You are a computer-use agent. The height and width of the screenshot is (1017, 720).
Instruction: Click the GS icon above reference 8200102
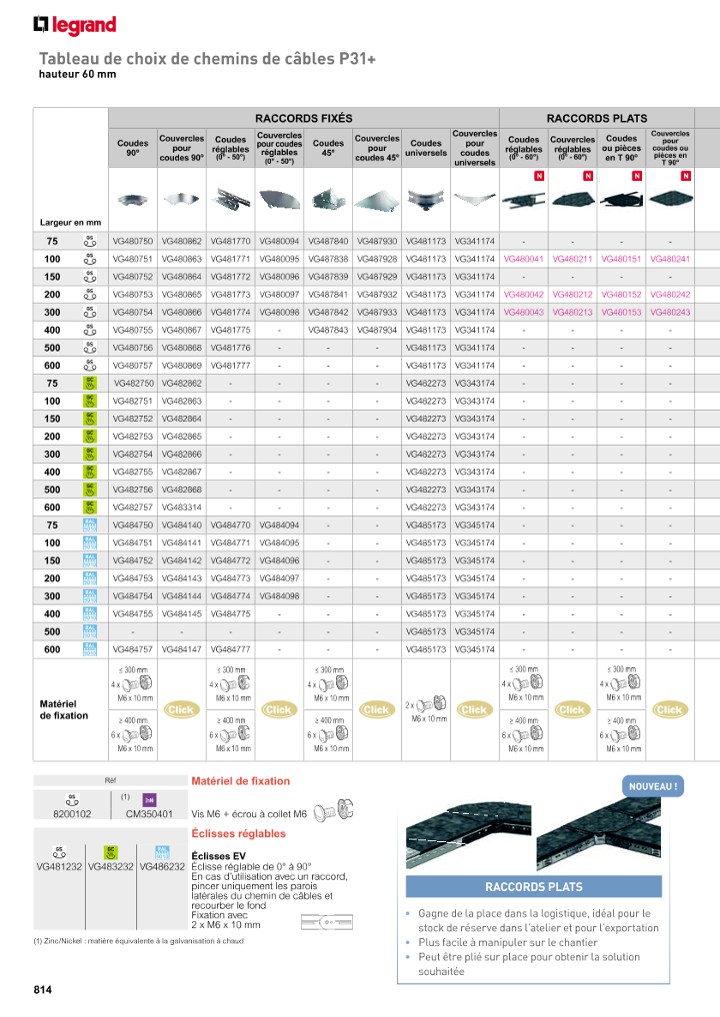72,799
